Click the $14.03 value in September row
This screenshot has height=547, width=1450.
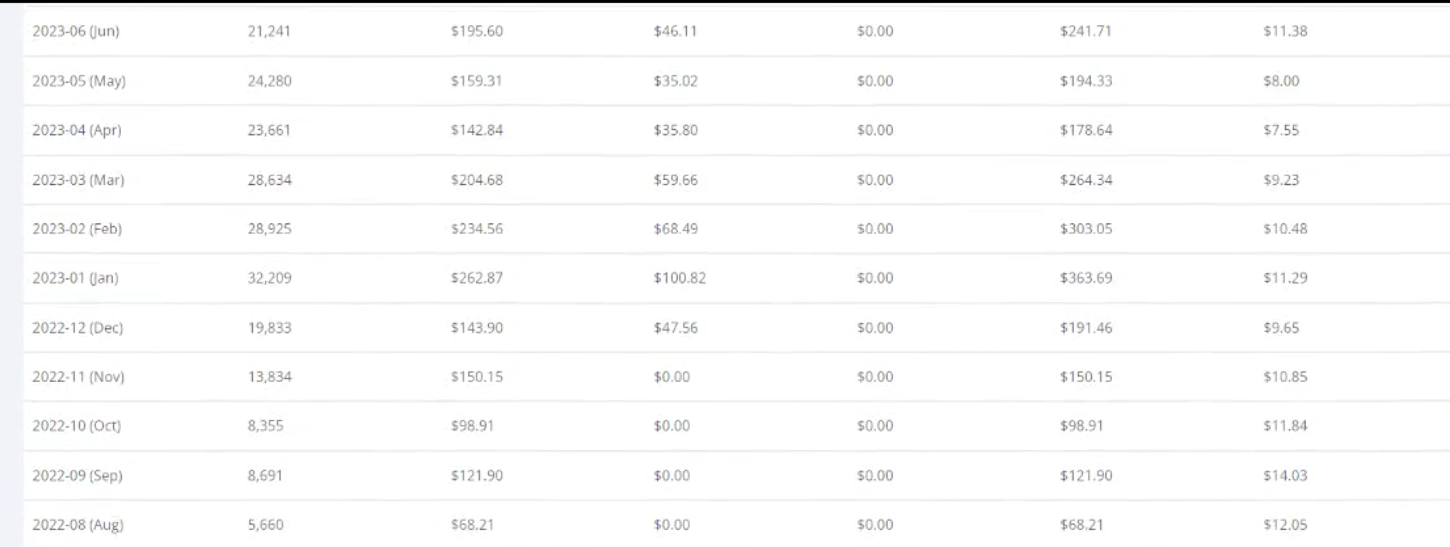click(x=1285, y=476)
